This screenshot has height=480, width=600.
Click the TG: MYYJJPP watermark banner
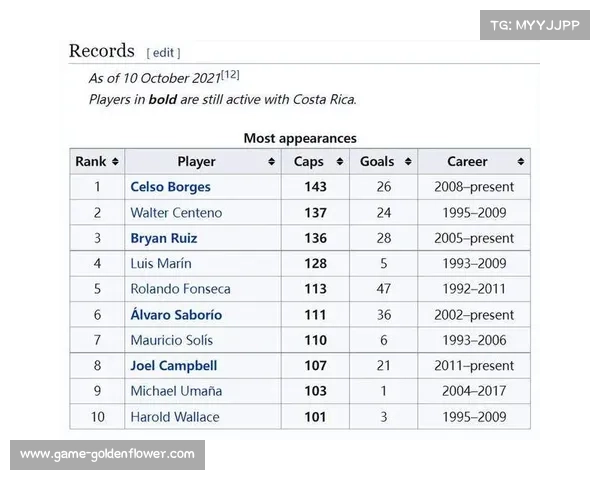pyautogui.click(x=535, y=26)
